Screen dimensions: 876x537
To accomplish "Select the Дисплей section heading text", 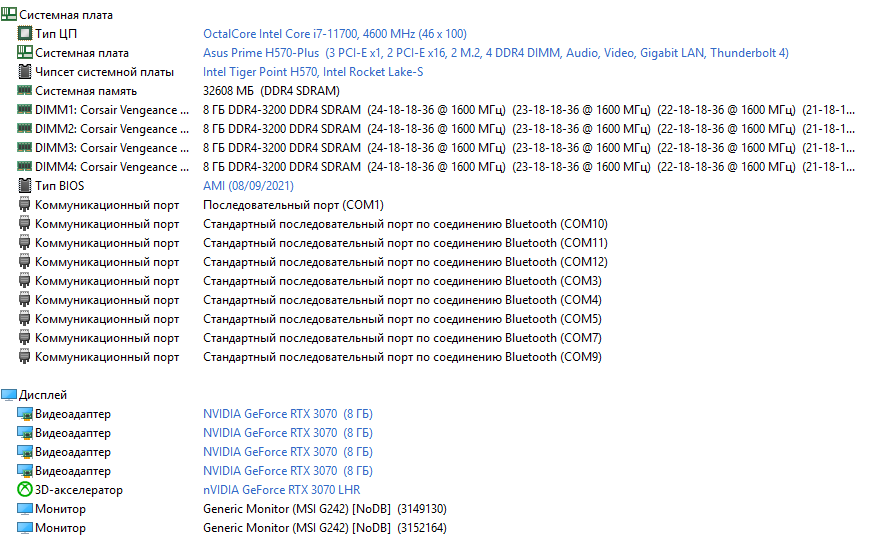I will pos(43,395).
